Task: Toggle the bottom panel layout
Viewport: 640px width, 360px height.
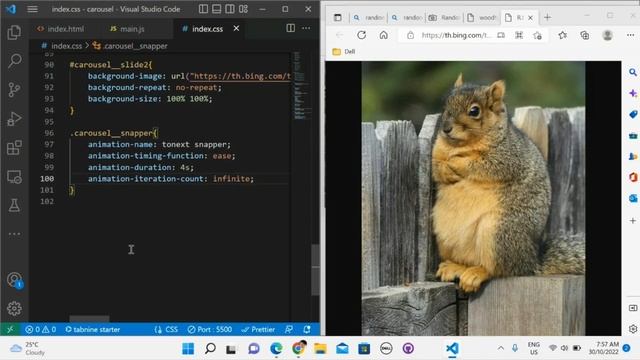Action: (x=217, y=9)
